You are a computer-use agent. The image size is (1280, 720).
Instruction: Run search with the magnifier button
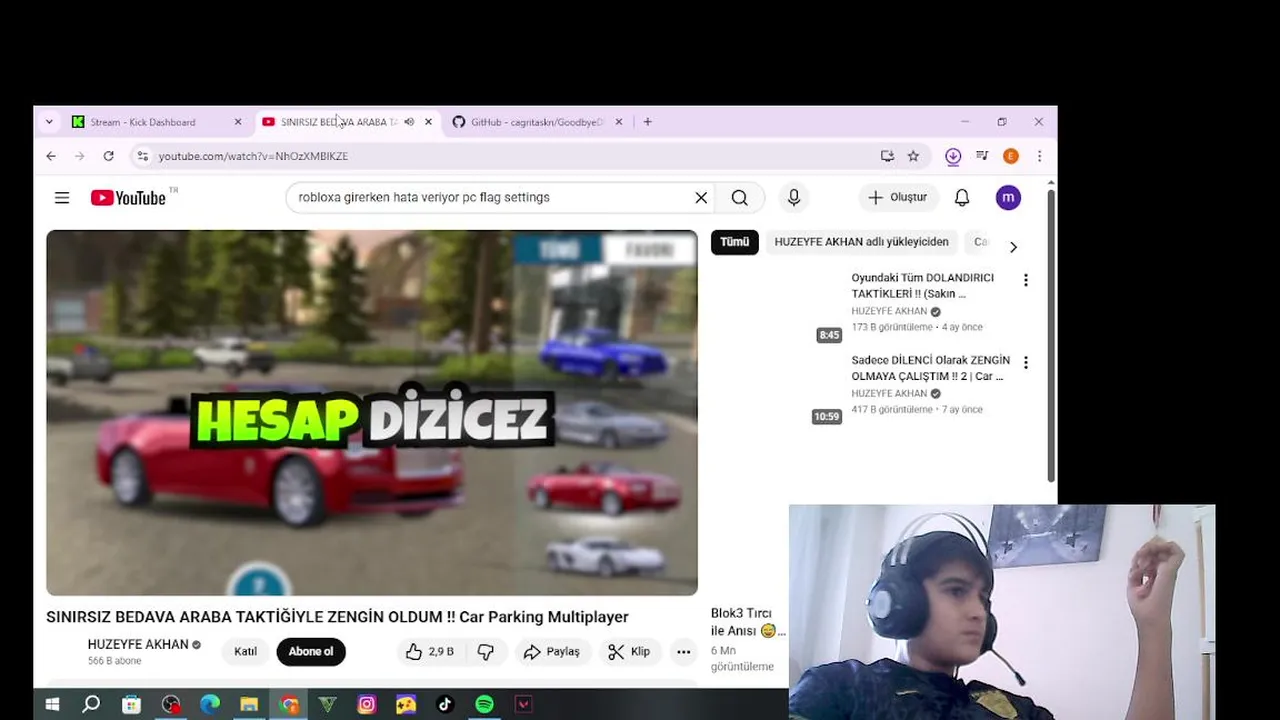coord(740,198)
